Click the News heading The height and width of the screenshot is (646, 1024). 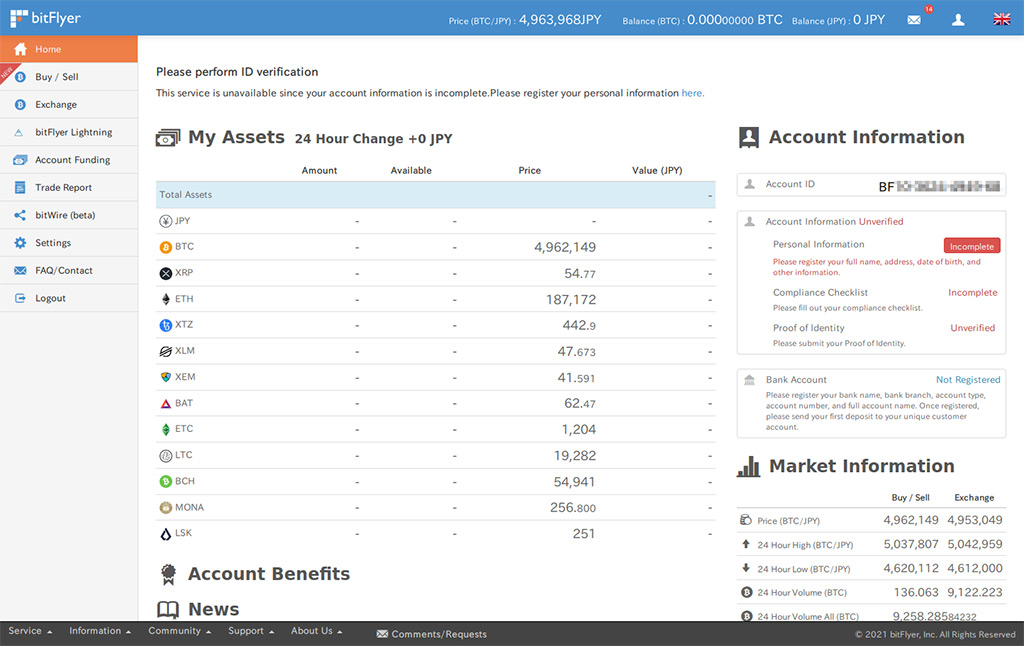click(214, 609)
